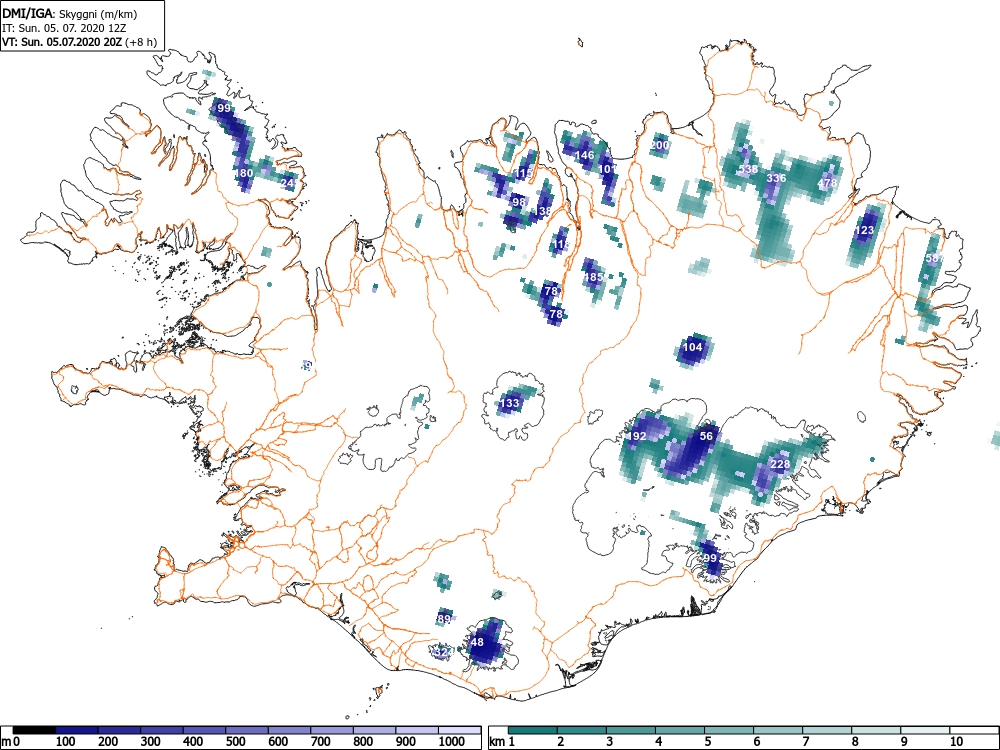
Task: Click the 115 map label
Action: tap(524, 173)
